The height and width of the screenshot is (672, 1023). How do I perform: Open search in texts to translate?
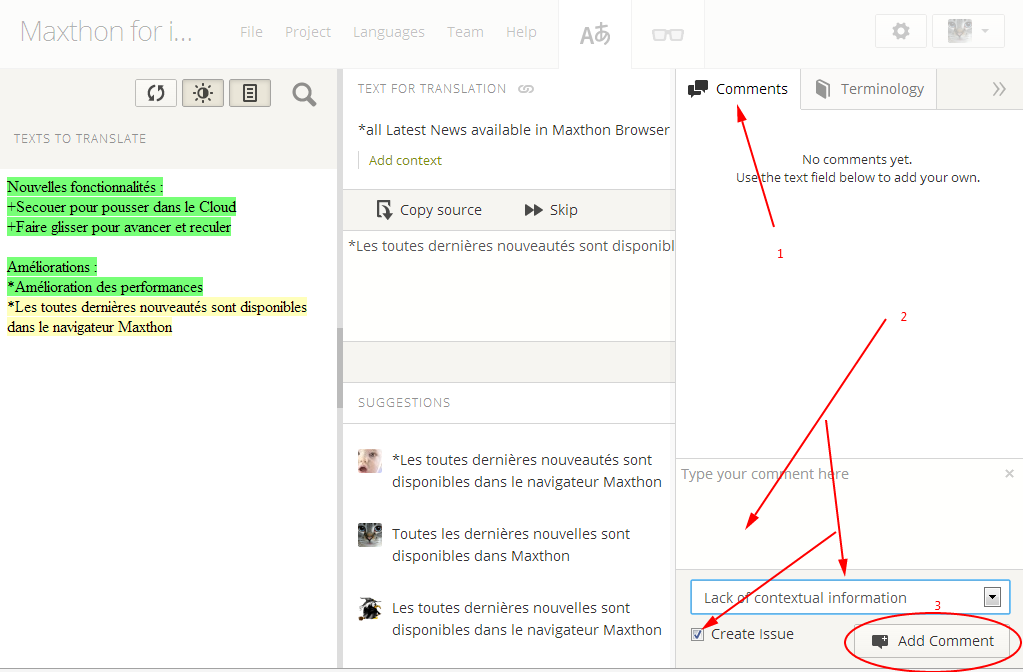(304, 95)
